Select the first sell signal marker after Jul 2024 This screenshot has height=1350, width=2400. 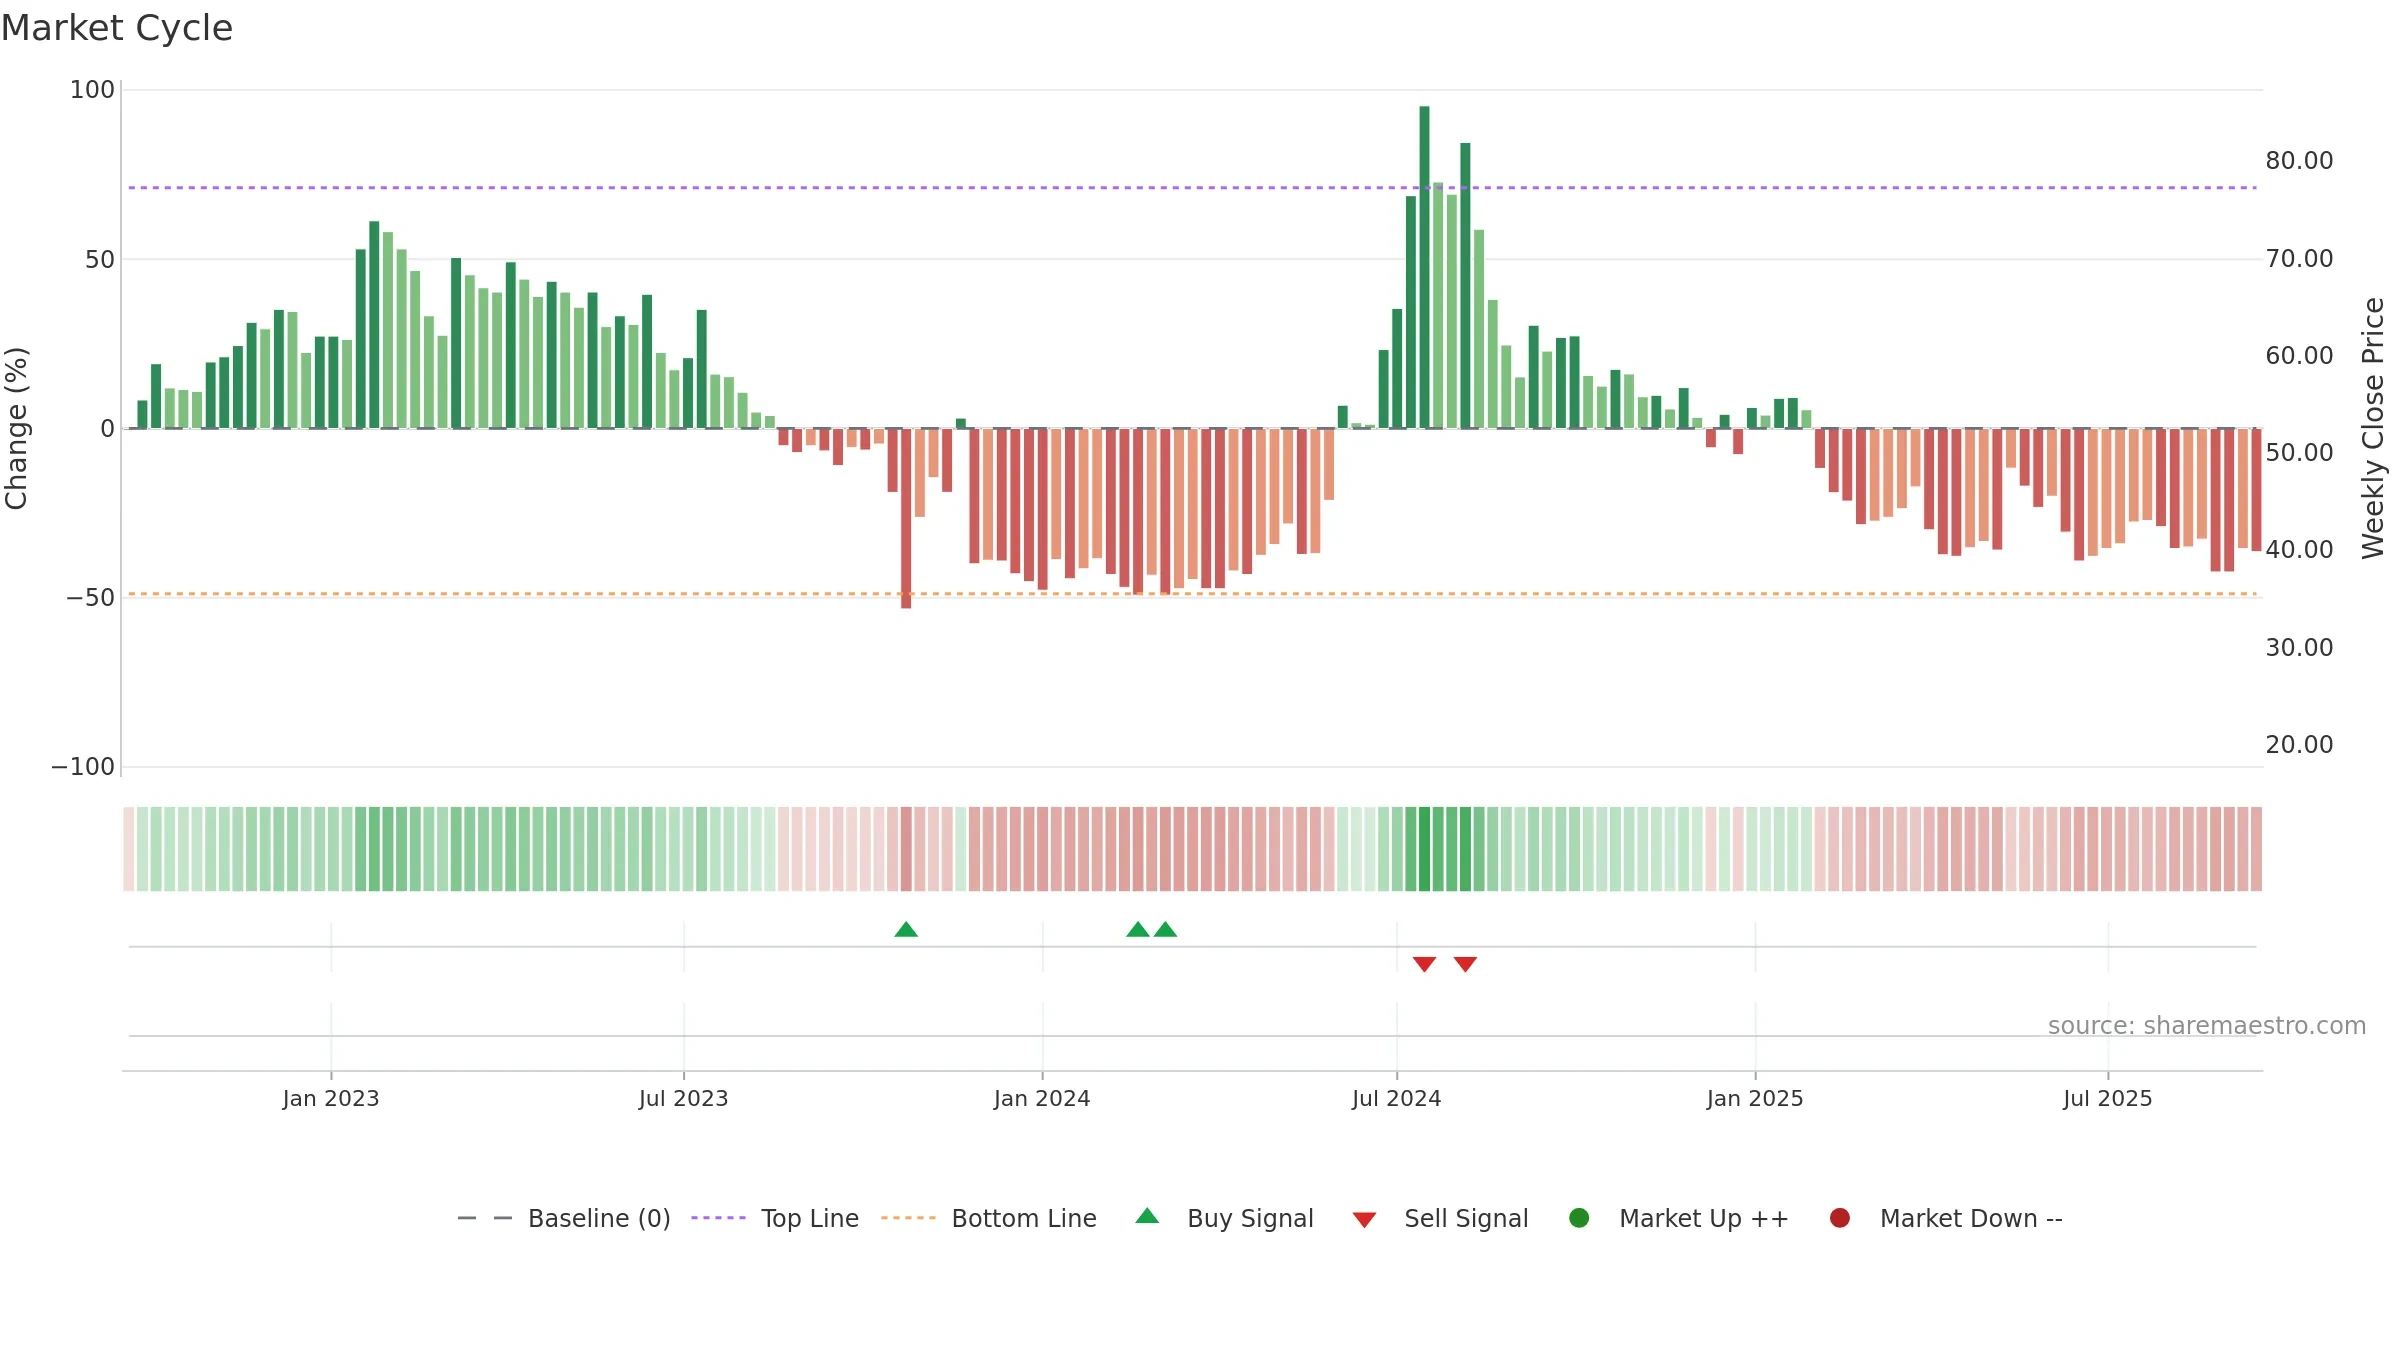tap(1424, 964)
